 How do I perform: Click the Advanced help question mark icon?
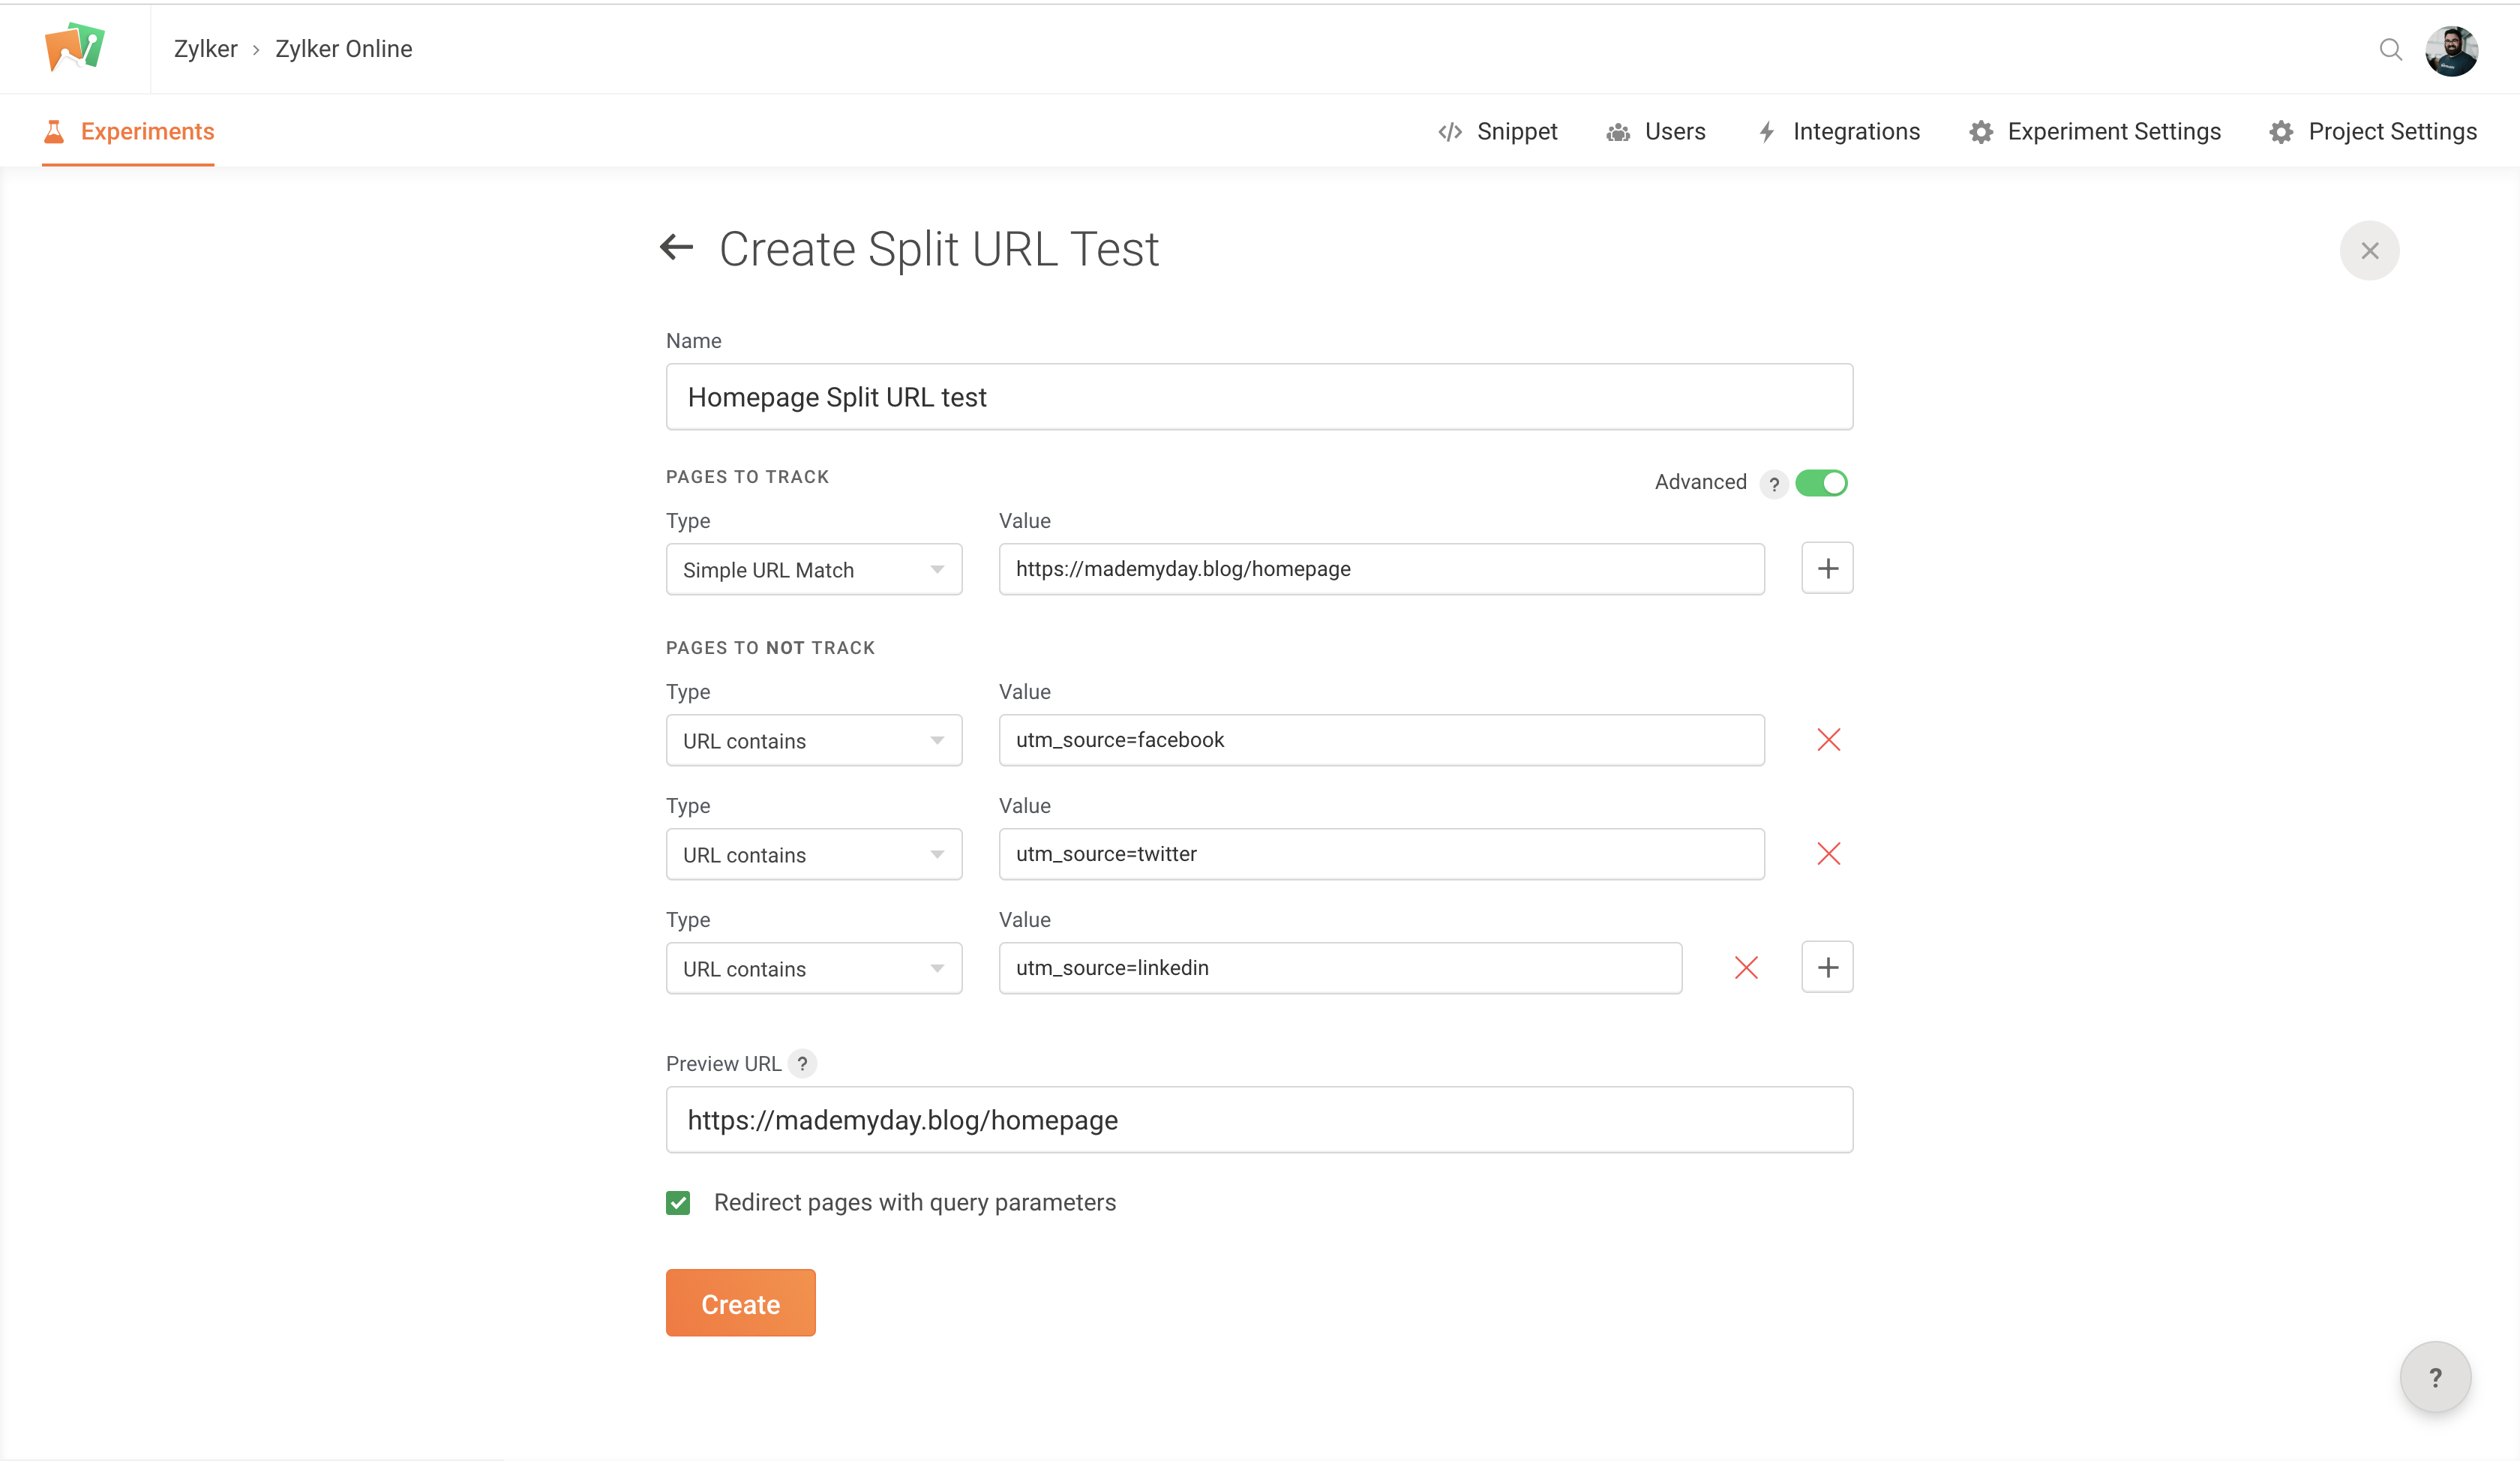[x=1774, y=484]
